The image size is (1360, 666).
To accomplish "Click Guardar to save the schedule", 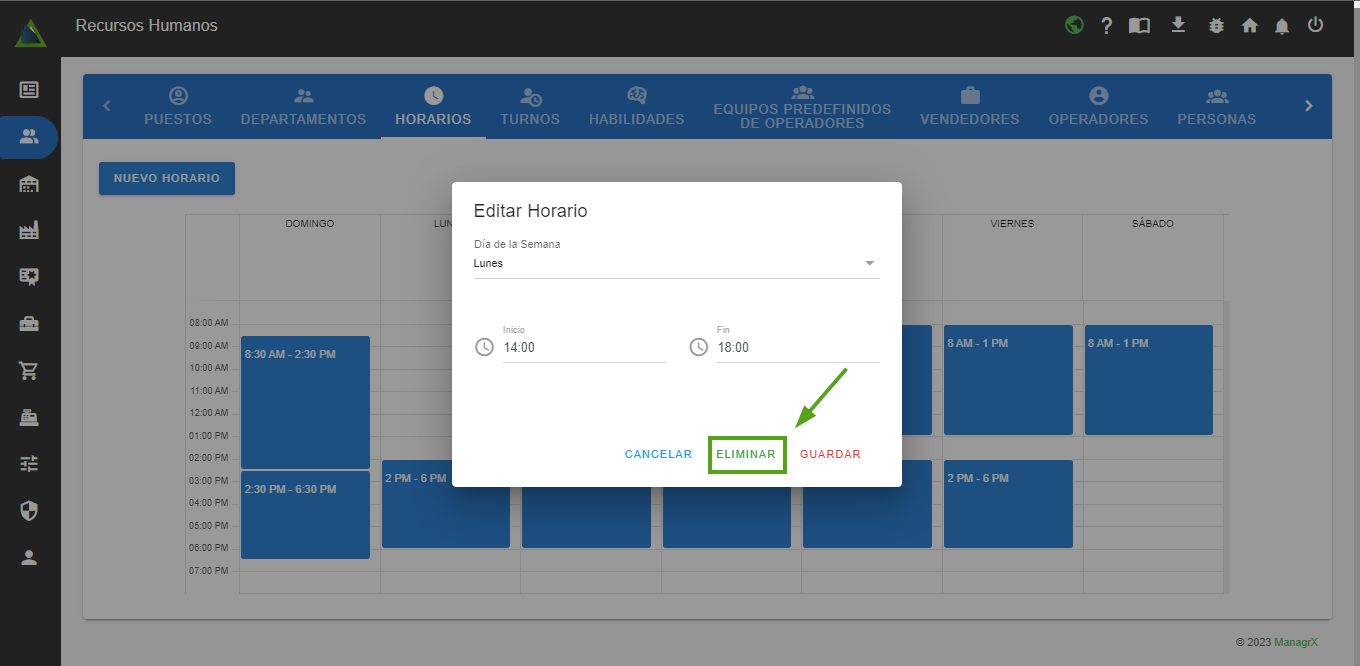I will pos(830,454).
